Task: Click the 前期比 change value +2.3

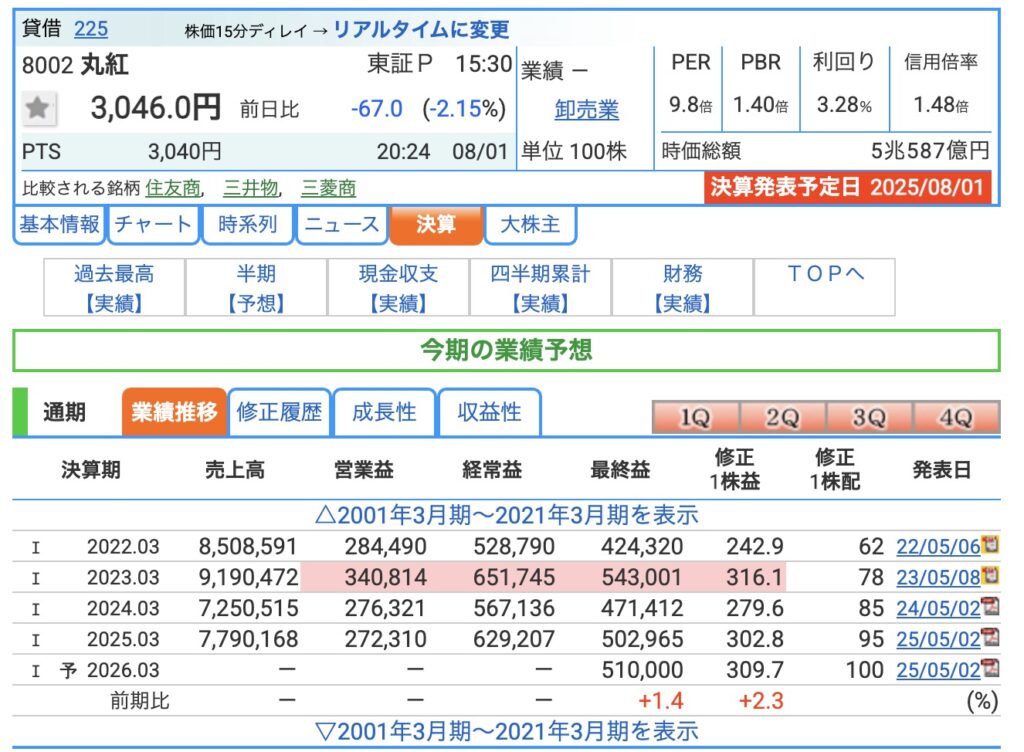Action: (761, 701)
